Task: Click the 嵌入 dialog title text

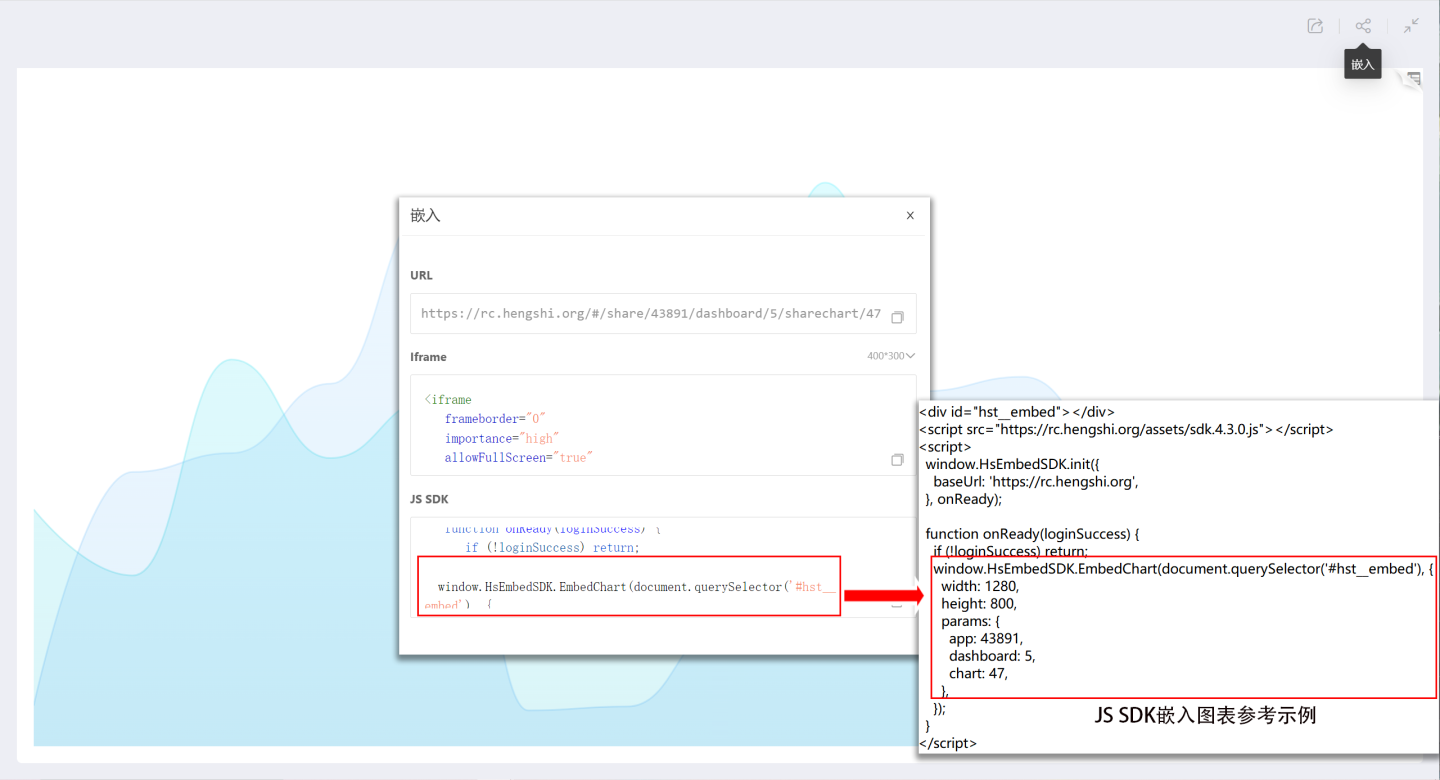Action: click(425, 215)
